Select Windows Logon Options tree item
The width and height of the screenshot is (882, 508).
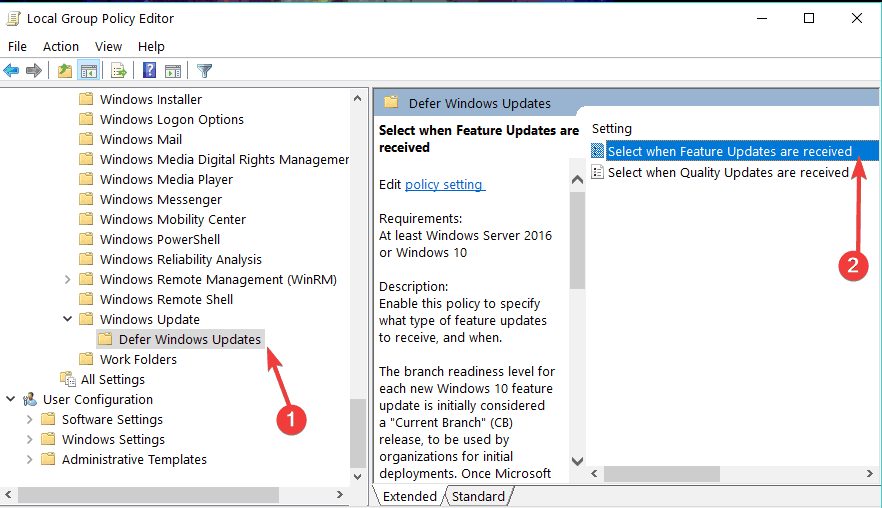(x=172, y=119)
